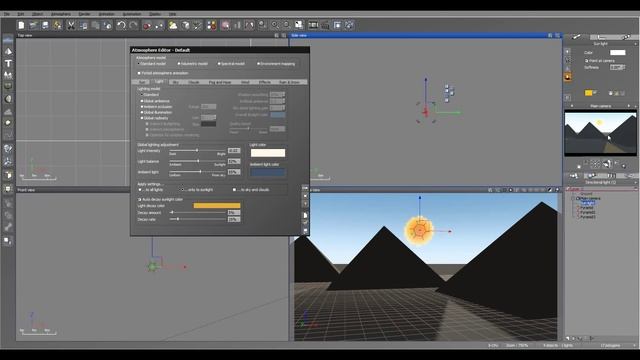Screen dimensions: 640x360
Task: Create a new scene from the toolbar
Action: (x=21, y=25)
